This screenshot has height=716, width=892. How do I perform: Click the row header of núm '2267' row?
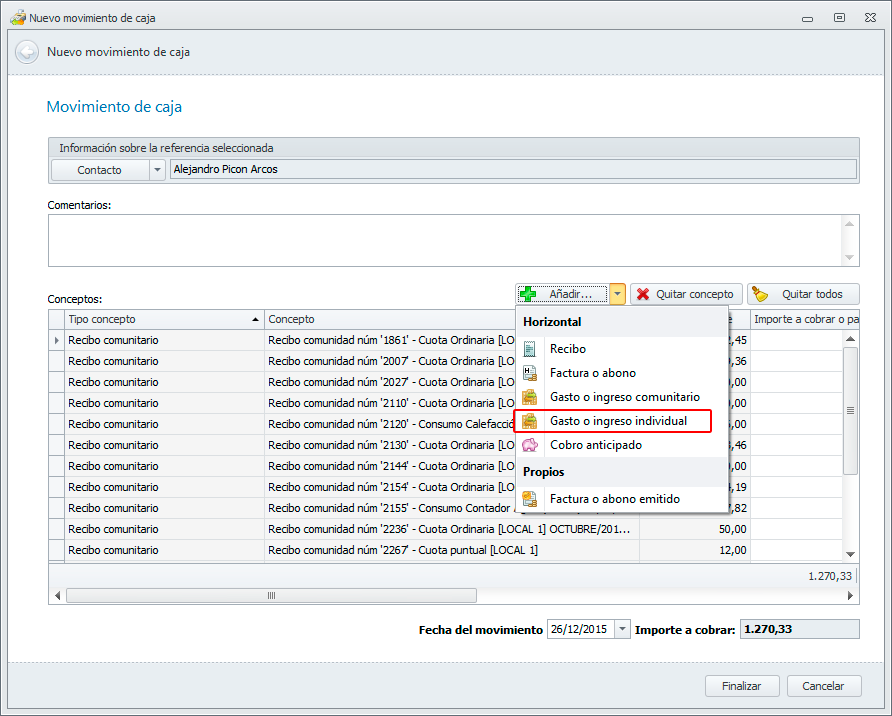[56, 551]
